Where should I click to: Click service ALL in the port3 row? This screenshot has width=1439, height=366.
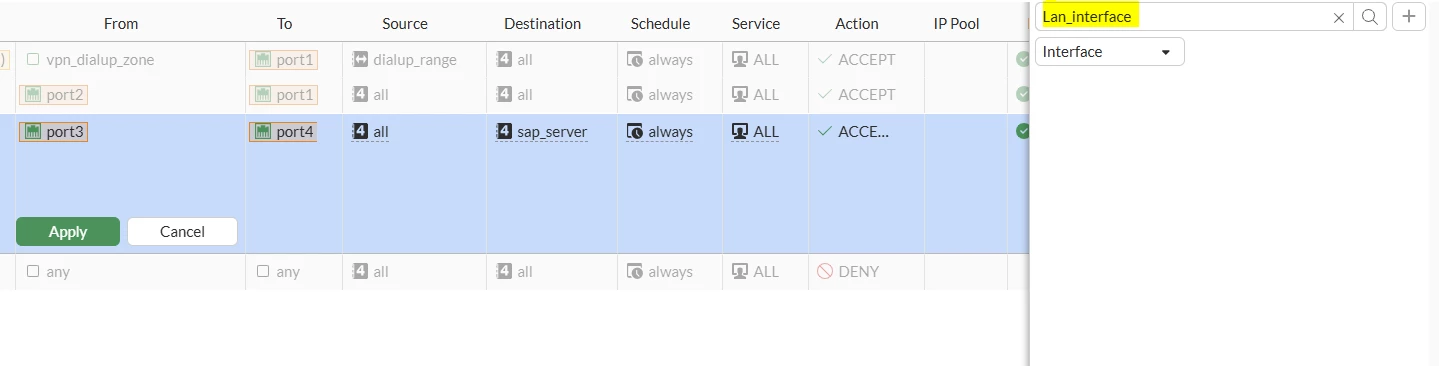[755, 131]
